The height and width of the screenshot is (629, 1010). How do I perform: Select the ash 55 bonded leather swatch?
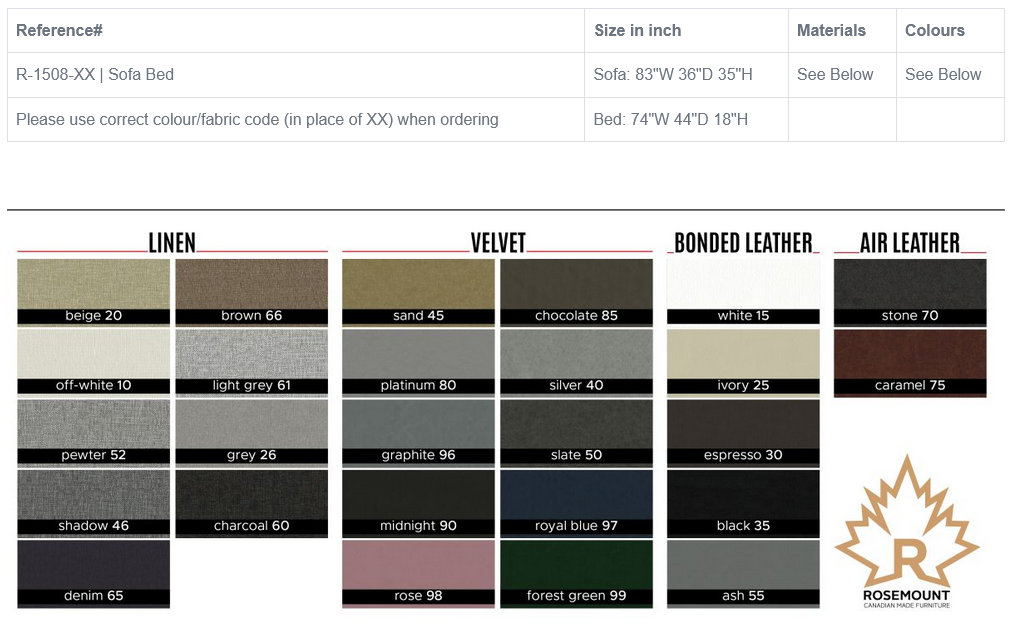[743, 572]
